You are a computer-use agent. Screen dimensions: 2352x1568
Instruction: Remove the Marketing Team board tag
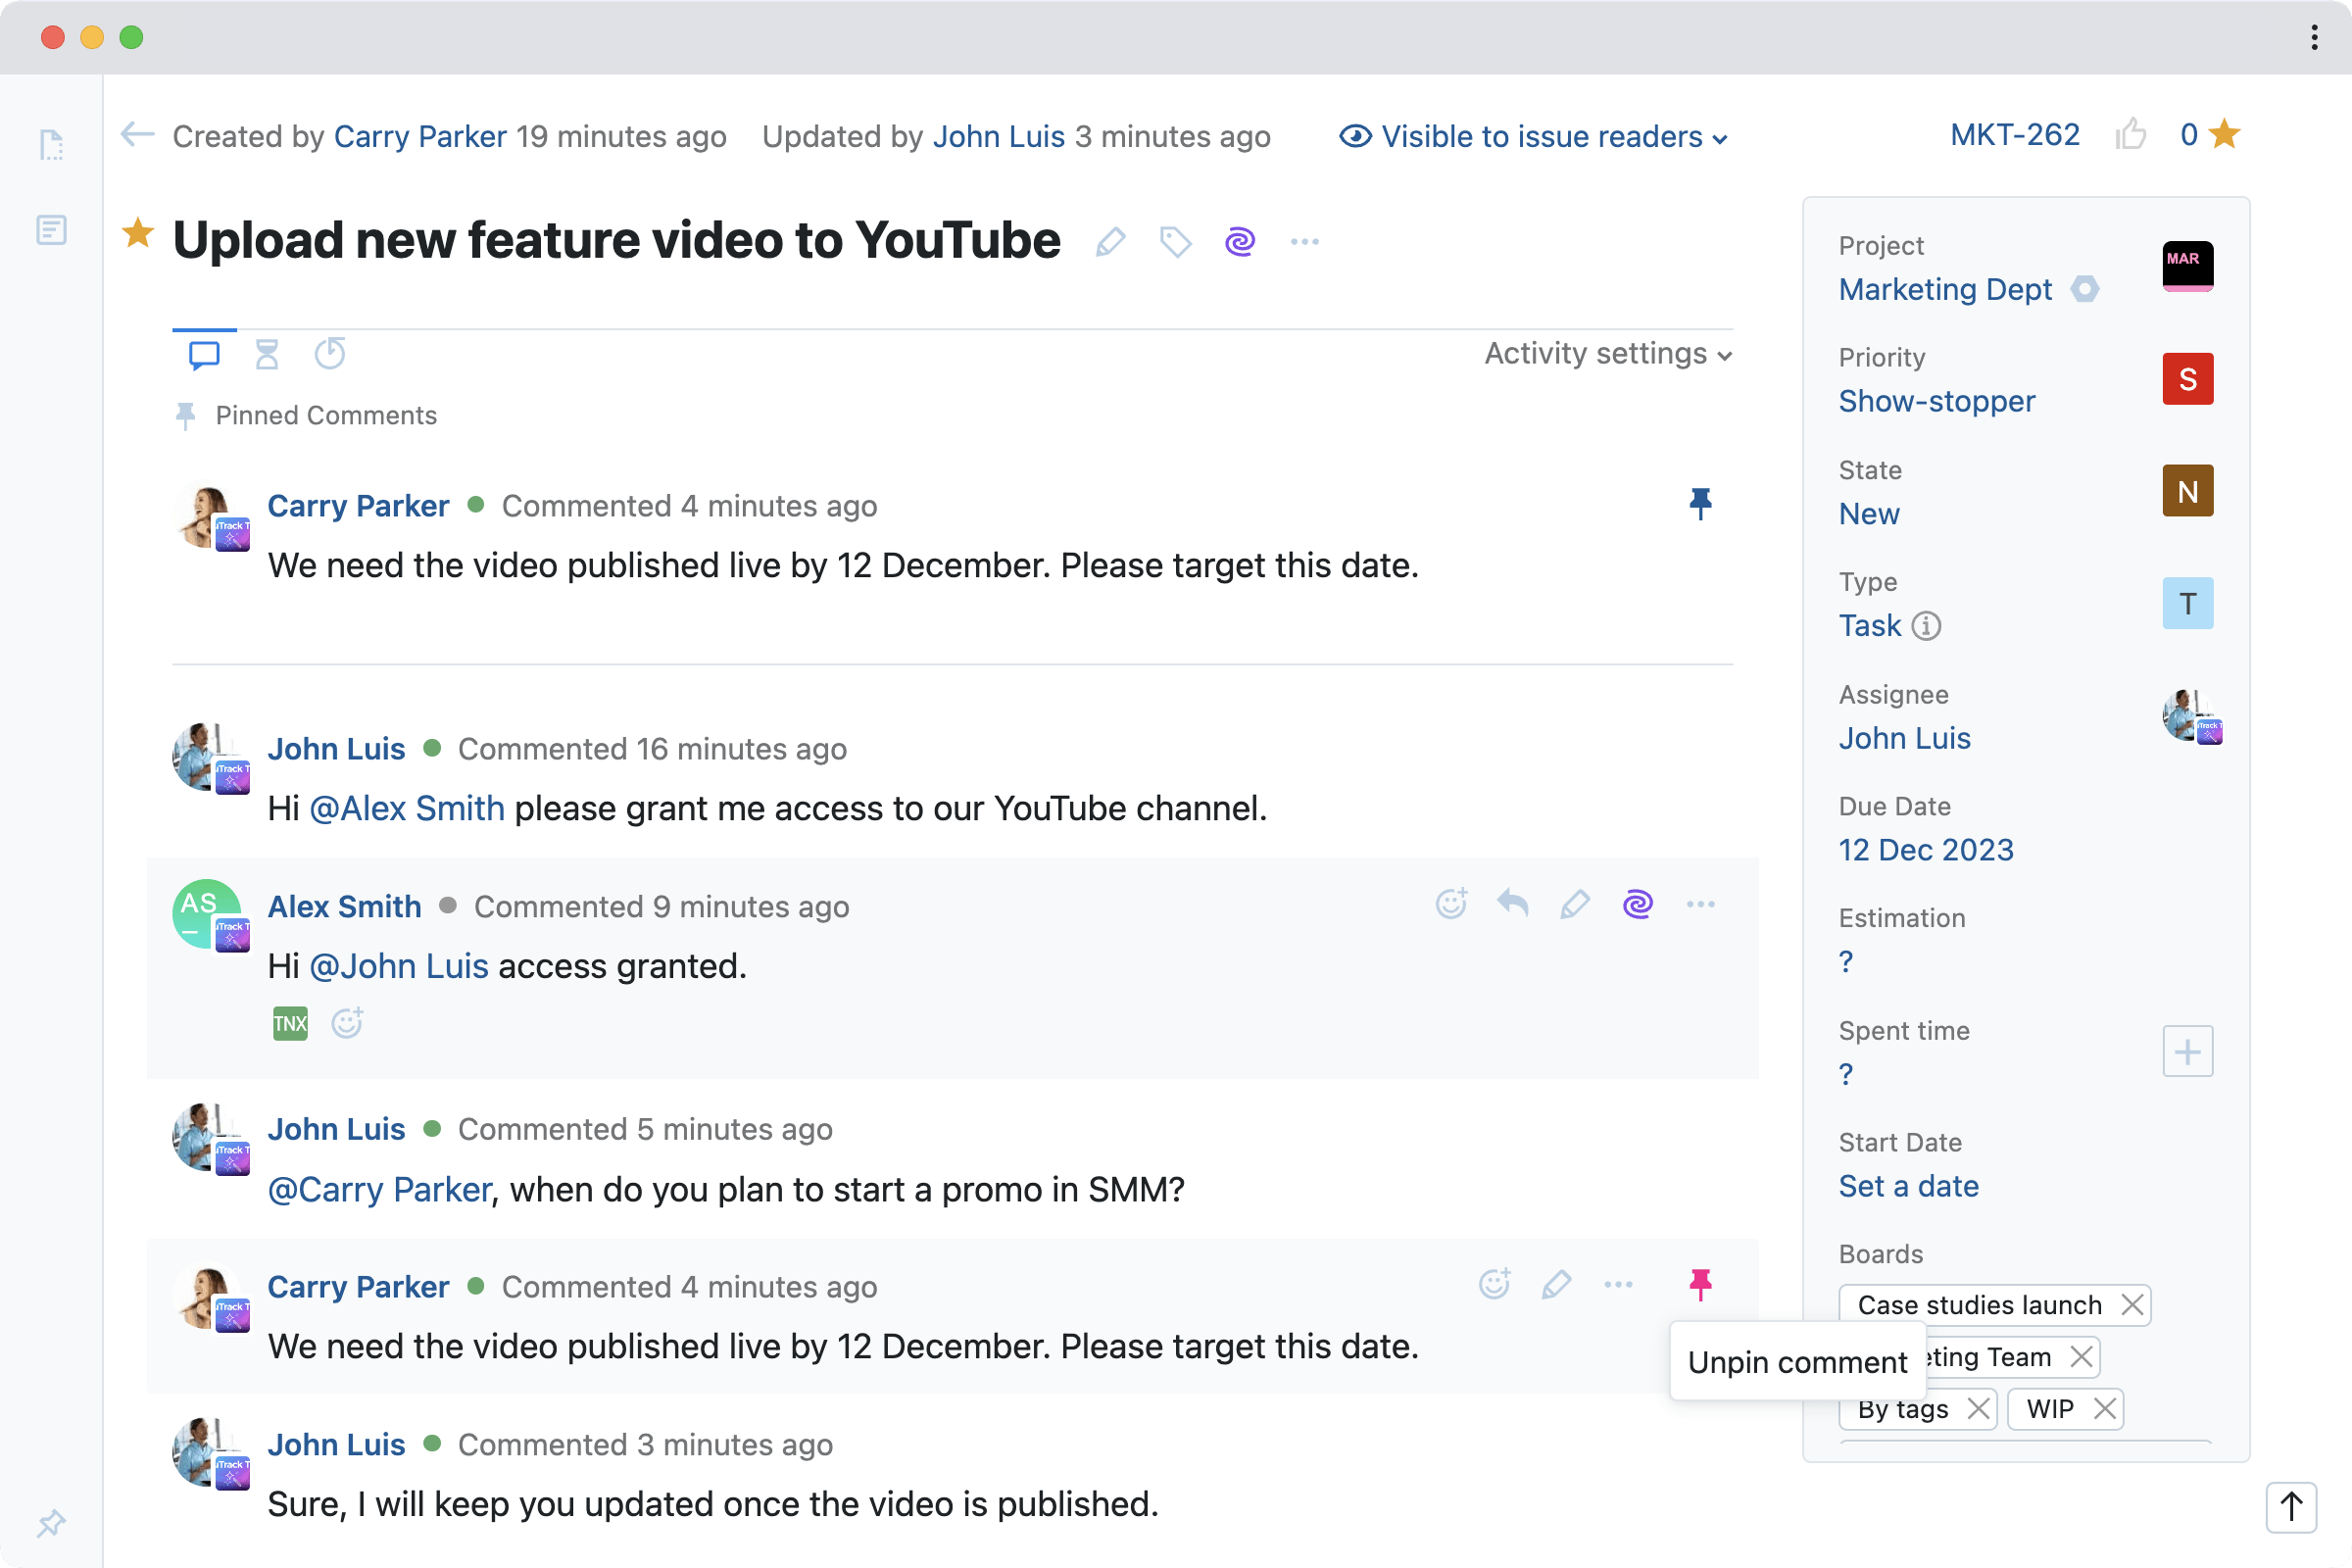coord(2081,1357)
